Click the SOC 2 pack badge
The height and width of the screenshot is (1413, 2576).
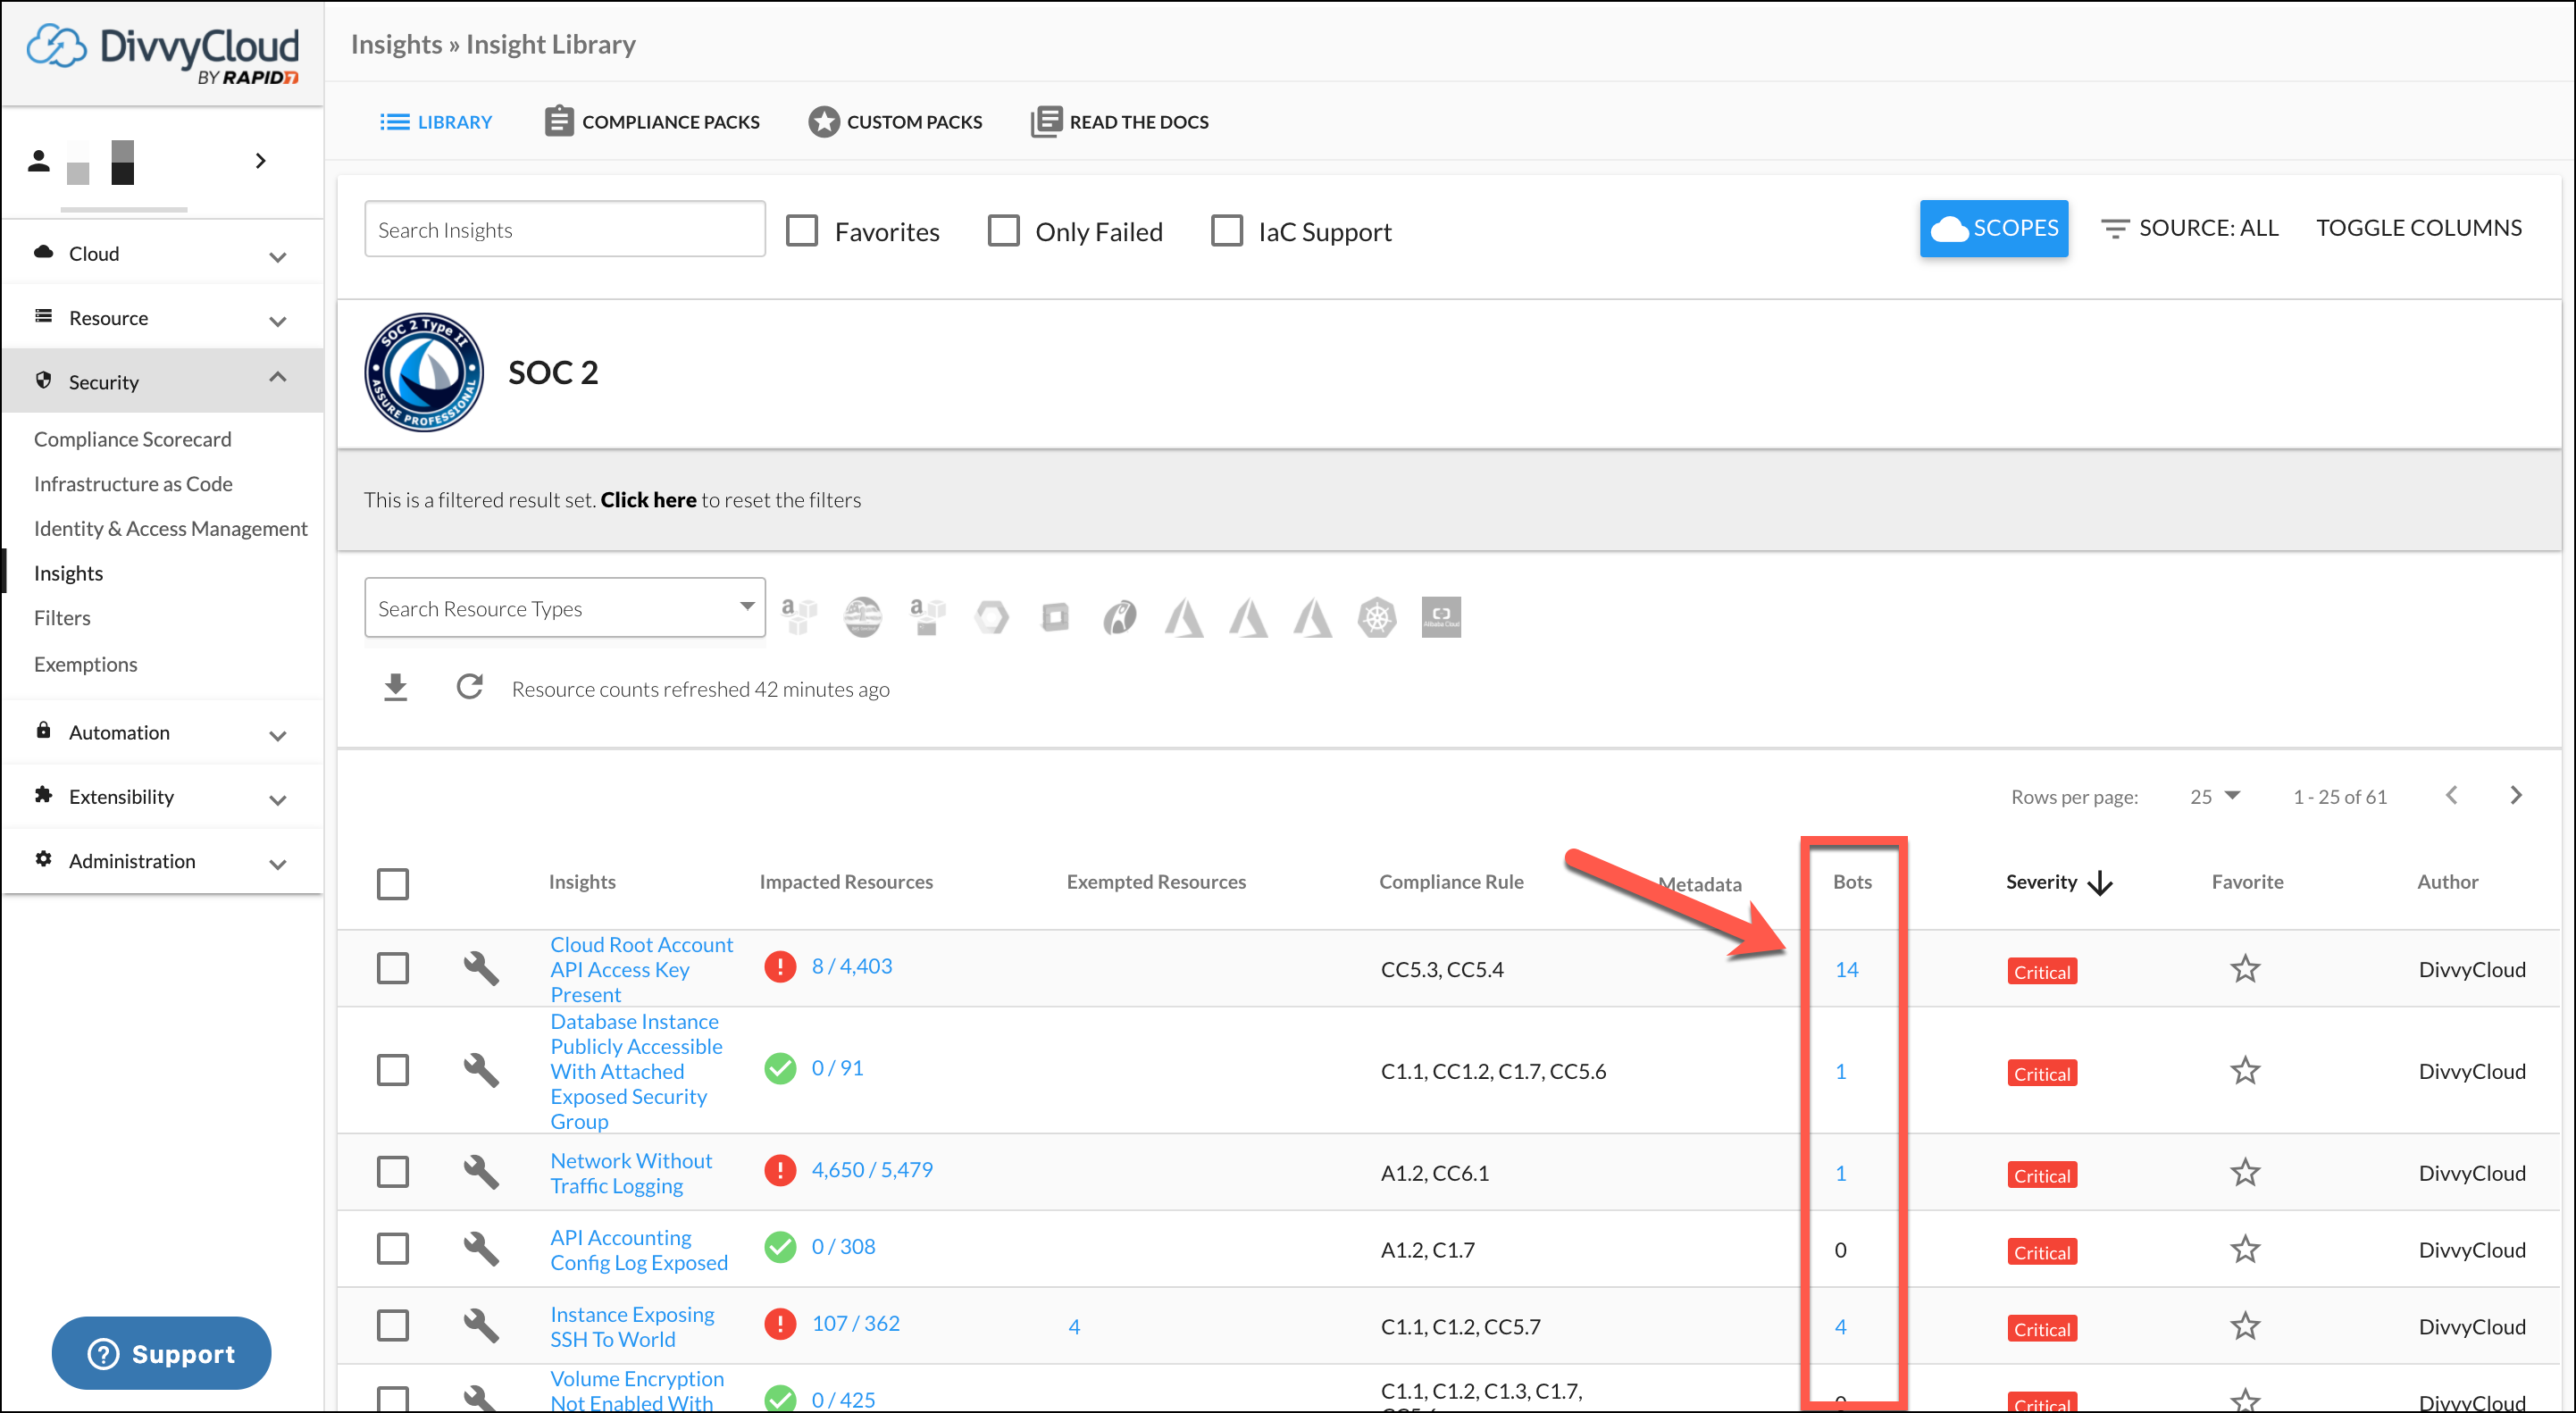coord(424,372)
